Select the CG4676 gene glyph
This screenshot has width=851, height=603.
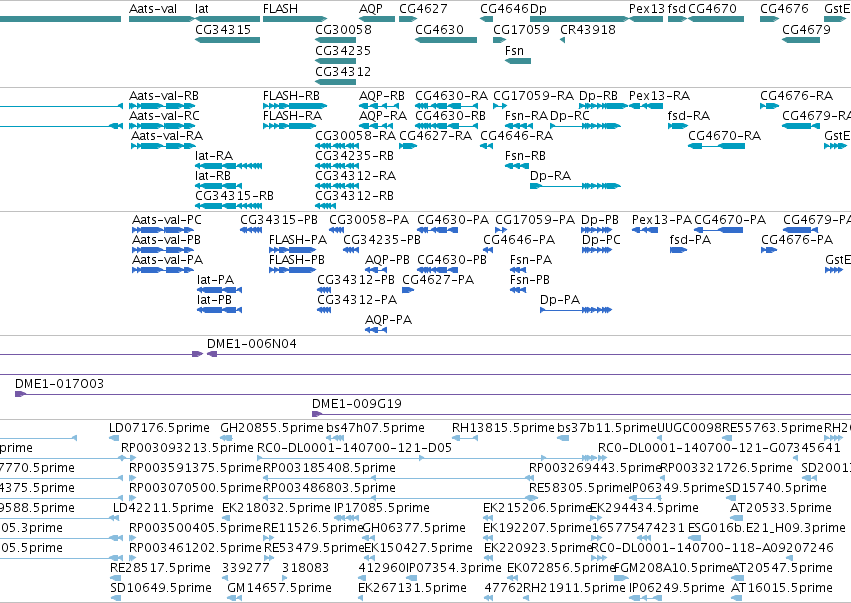[769, 19]
